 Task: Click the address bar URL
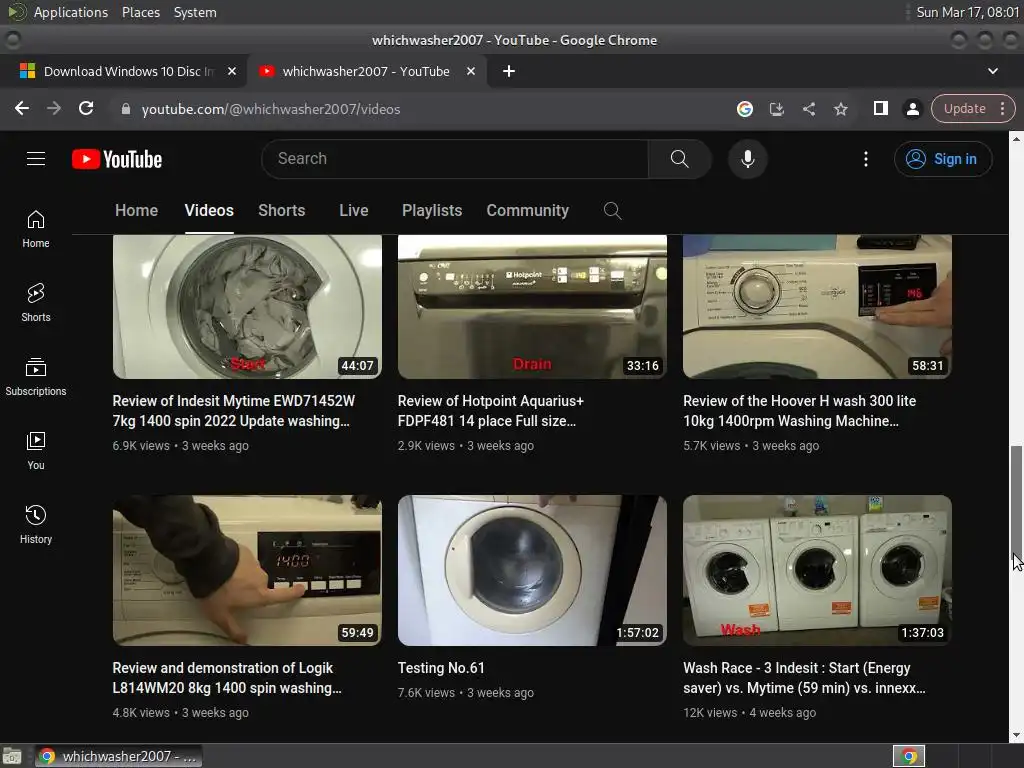pyautogui.click(x=270, y=109)
